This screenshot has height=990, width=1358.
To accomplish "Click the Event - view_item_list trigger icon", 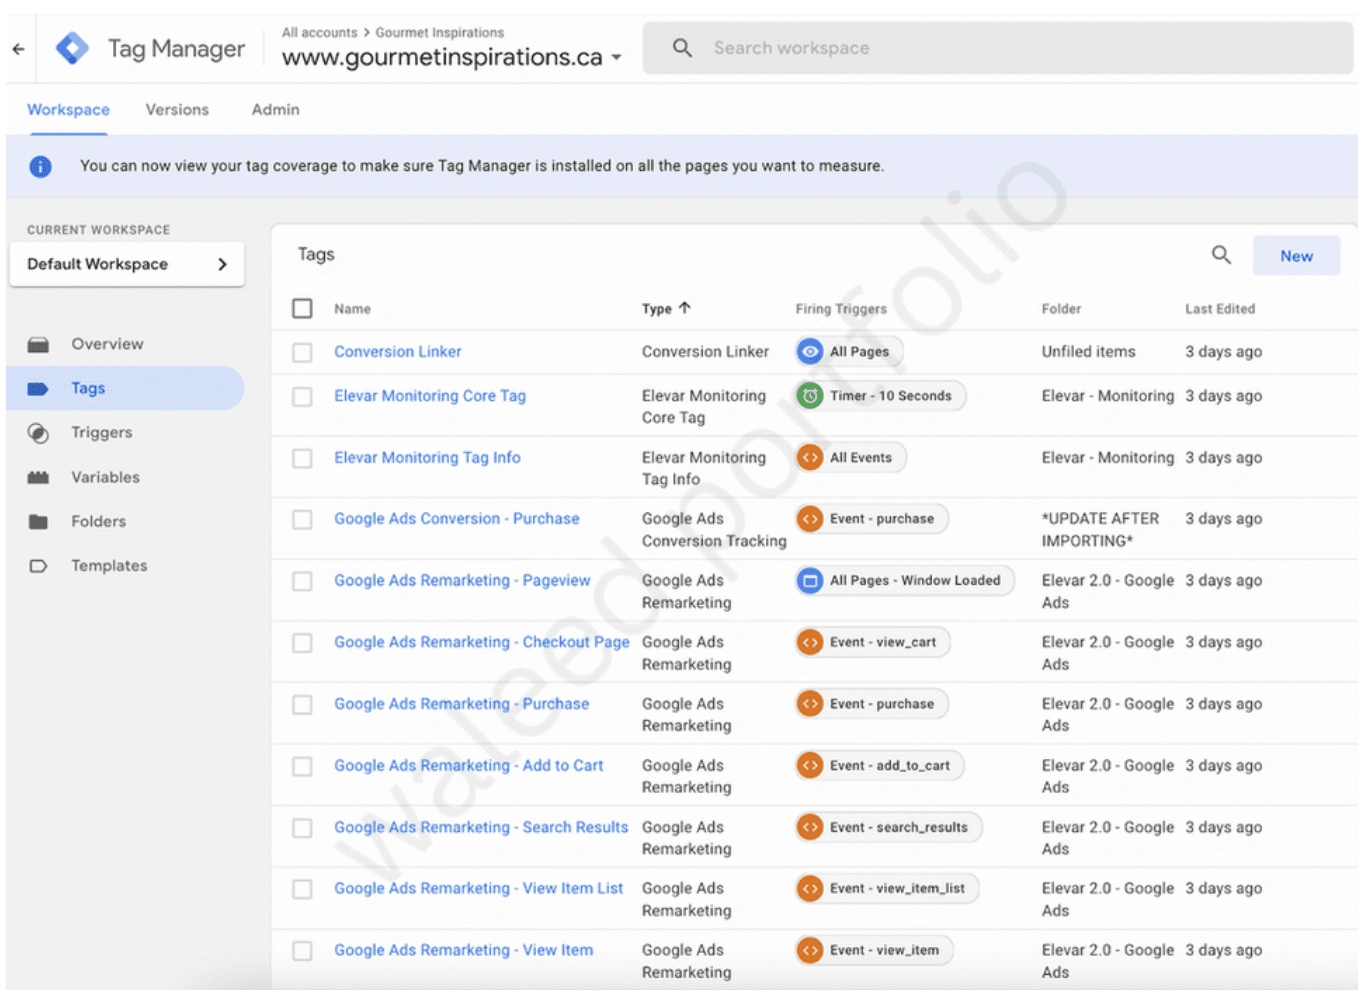I will pos(810,889).
